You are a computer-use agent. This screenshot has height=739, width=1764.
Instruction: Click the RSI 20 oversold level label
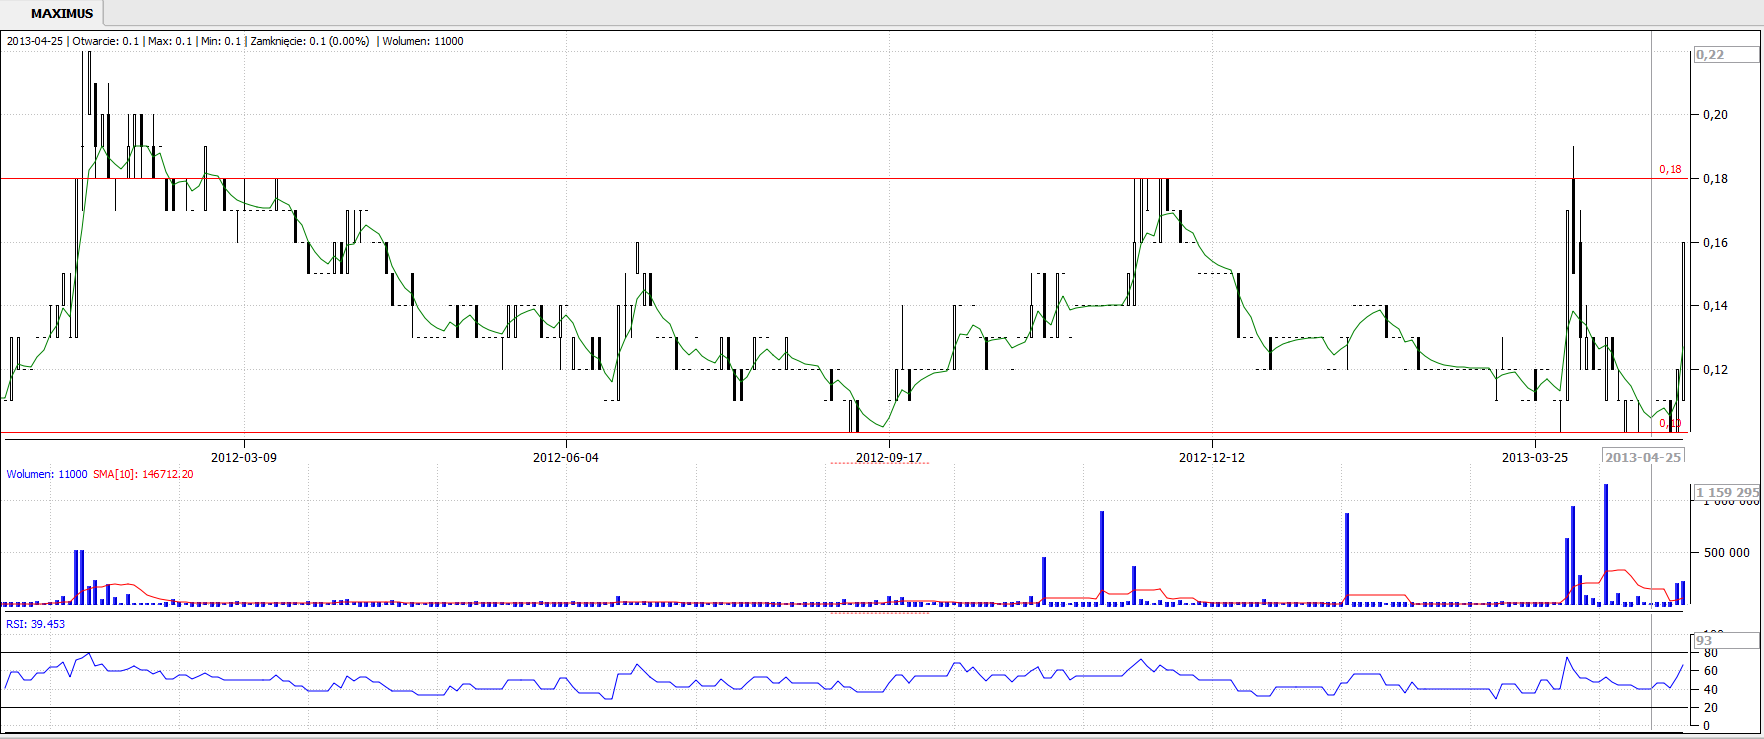1711,708
